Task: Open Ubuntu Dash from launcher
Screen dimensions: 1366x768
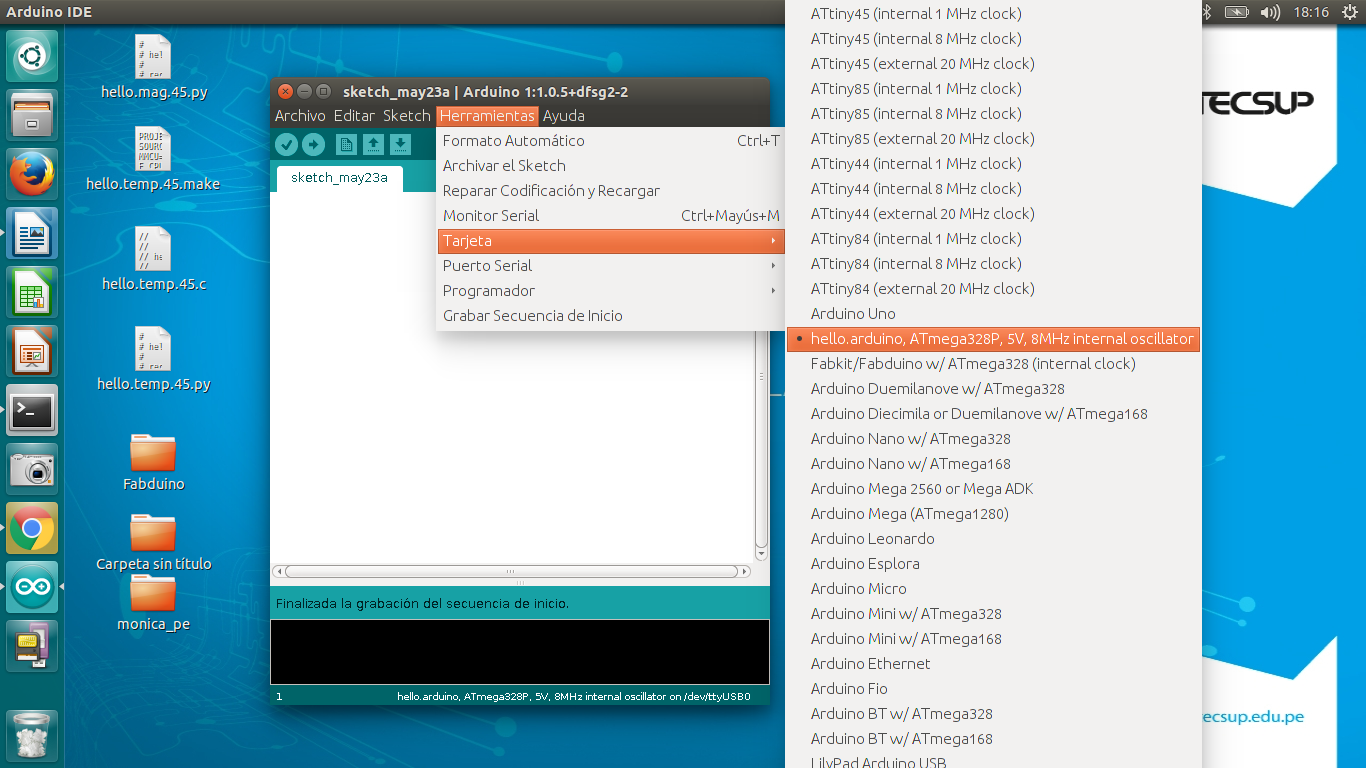Action: point(32,57)
